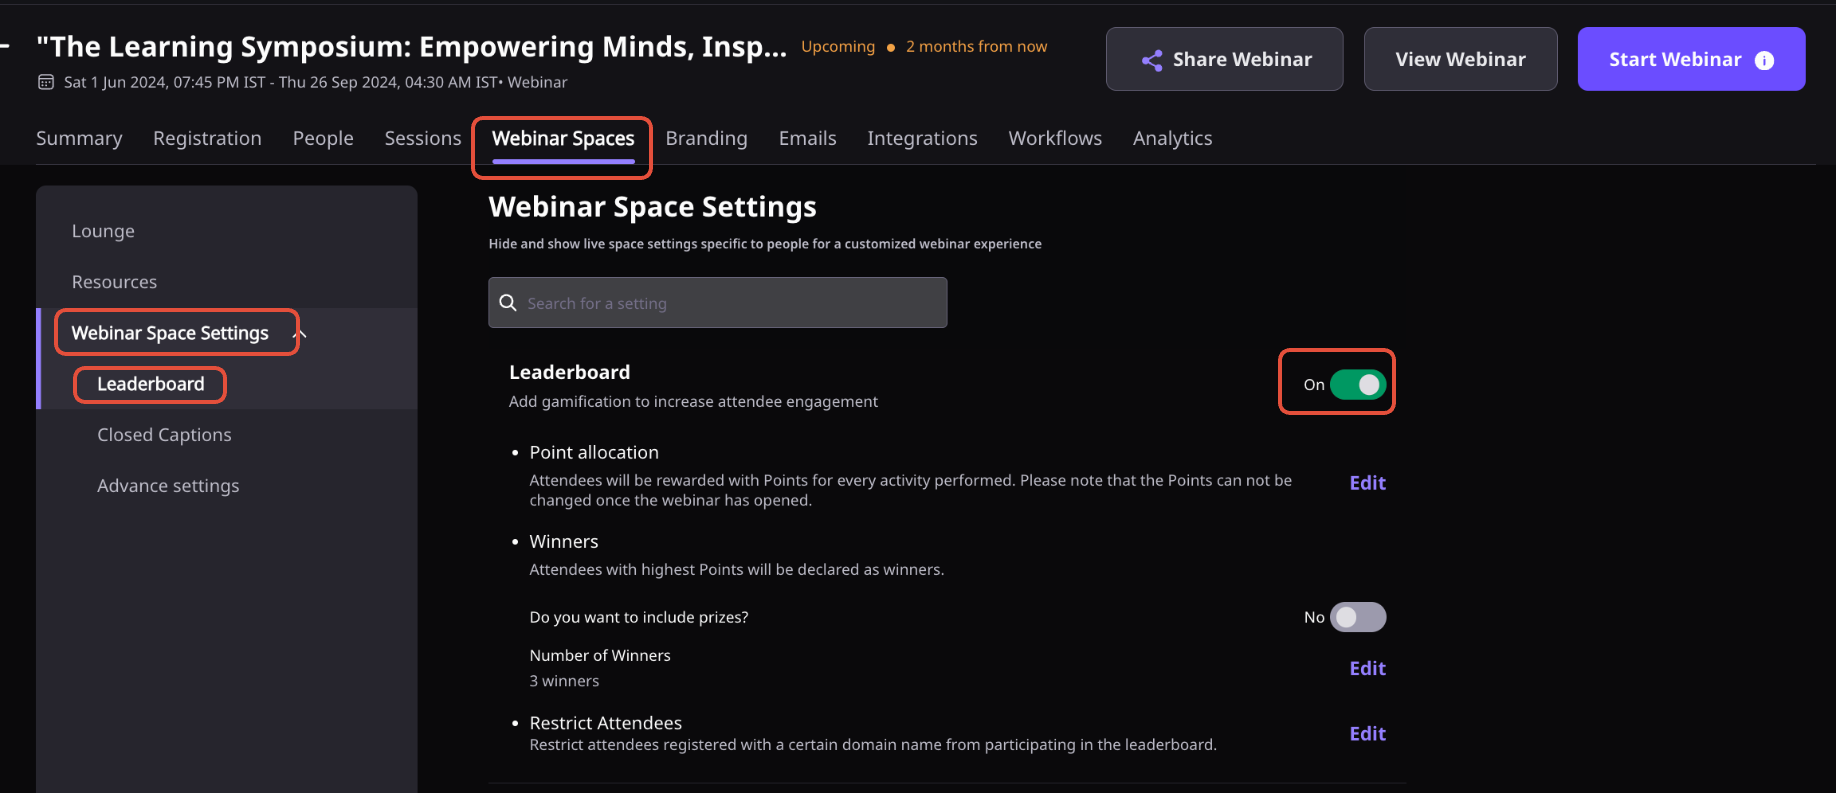Switch to the Emails tab
This screenshot has width=1836, height=793.
click(807, 138)
